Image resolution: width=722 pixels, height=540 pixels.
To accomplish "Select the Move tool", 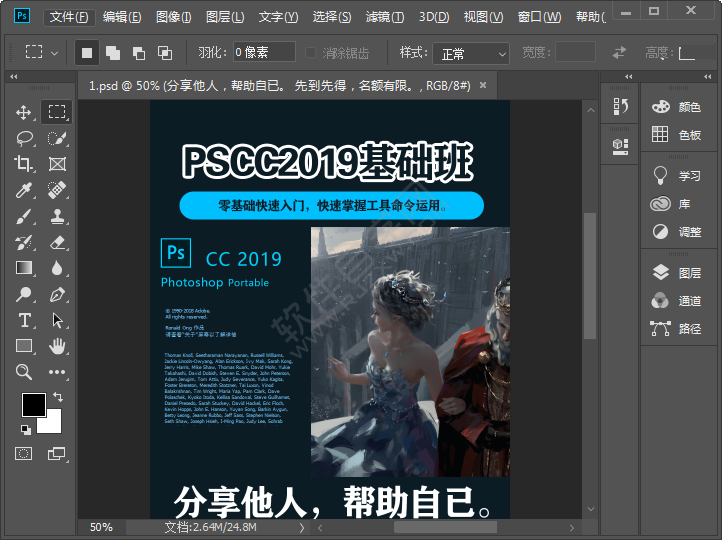I will (23, 112).
